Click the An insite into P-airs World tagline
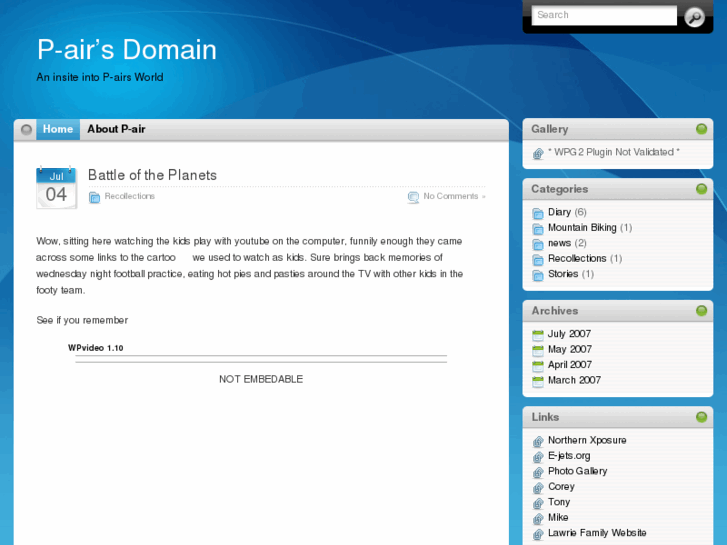 100,77
